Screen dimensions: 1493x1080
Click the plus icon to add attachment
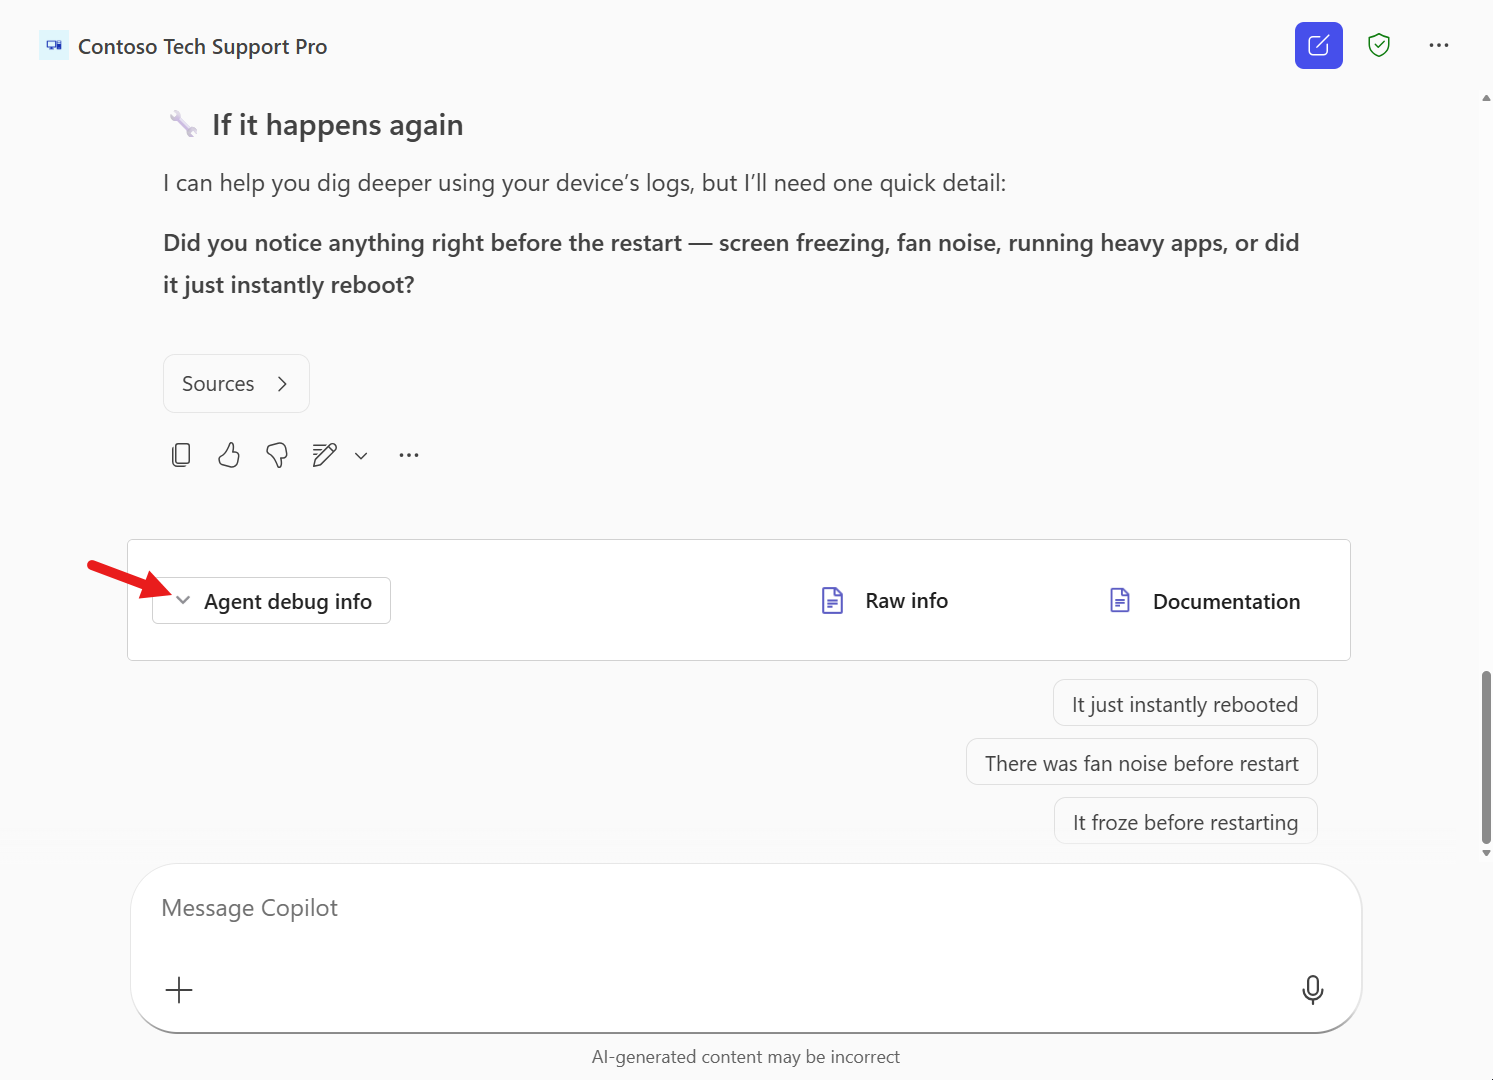point(179,990)
